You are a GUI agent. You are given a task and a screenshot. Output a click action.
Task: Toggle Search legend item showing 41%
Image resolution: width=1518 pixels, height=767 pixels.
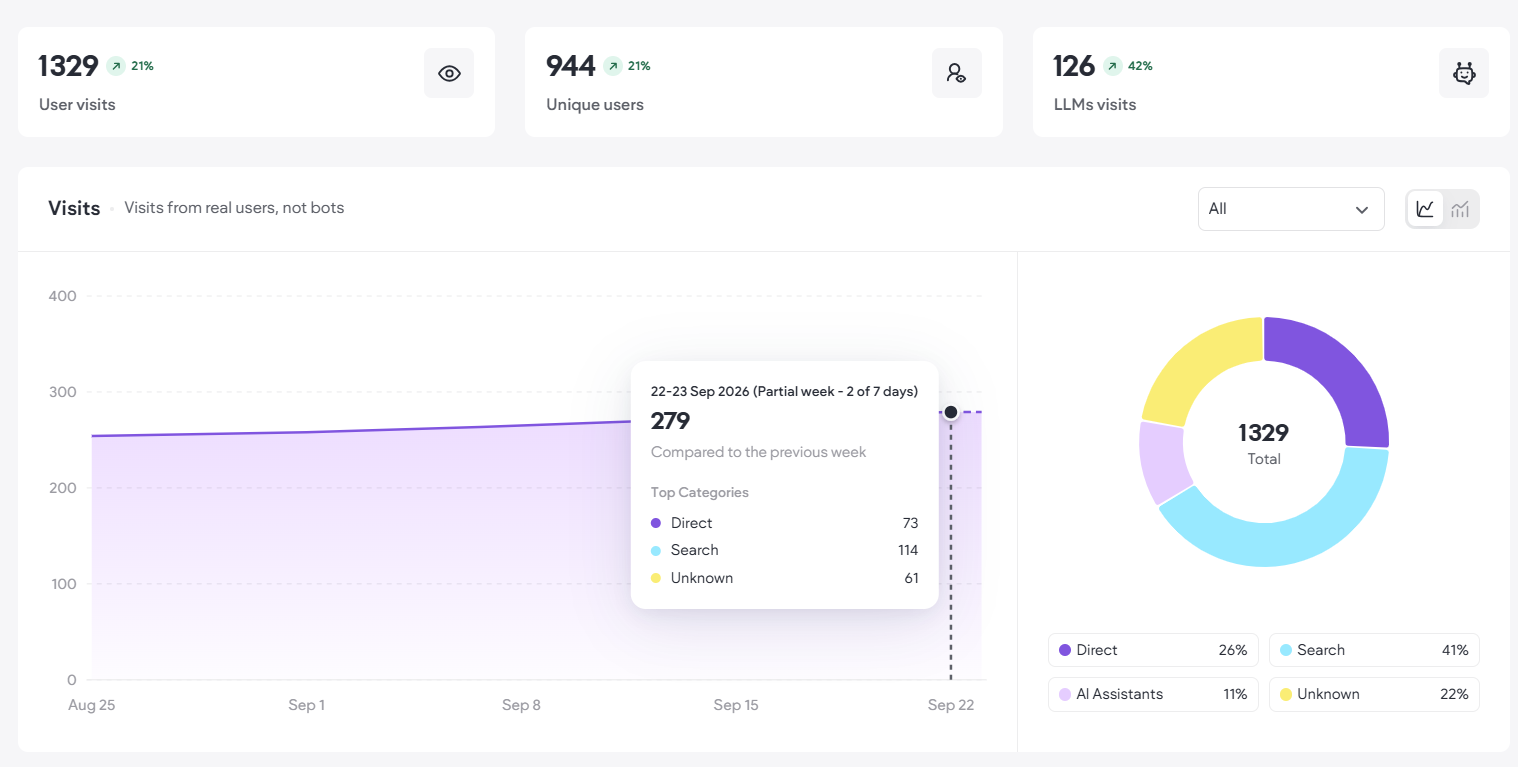[1374, 650]
